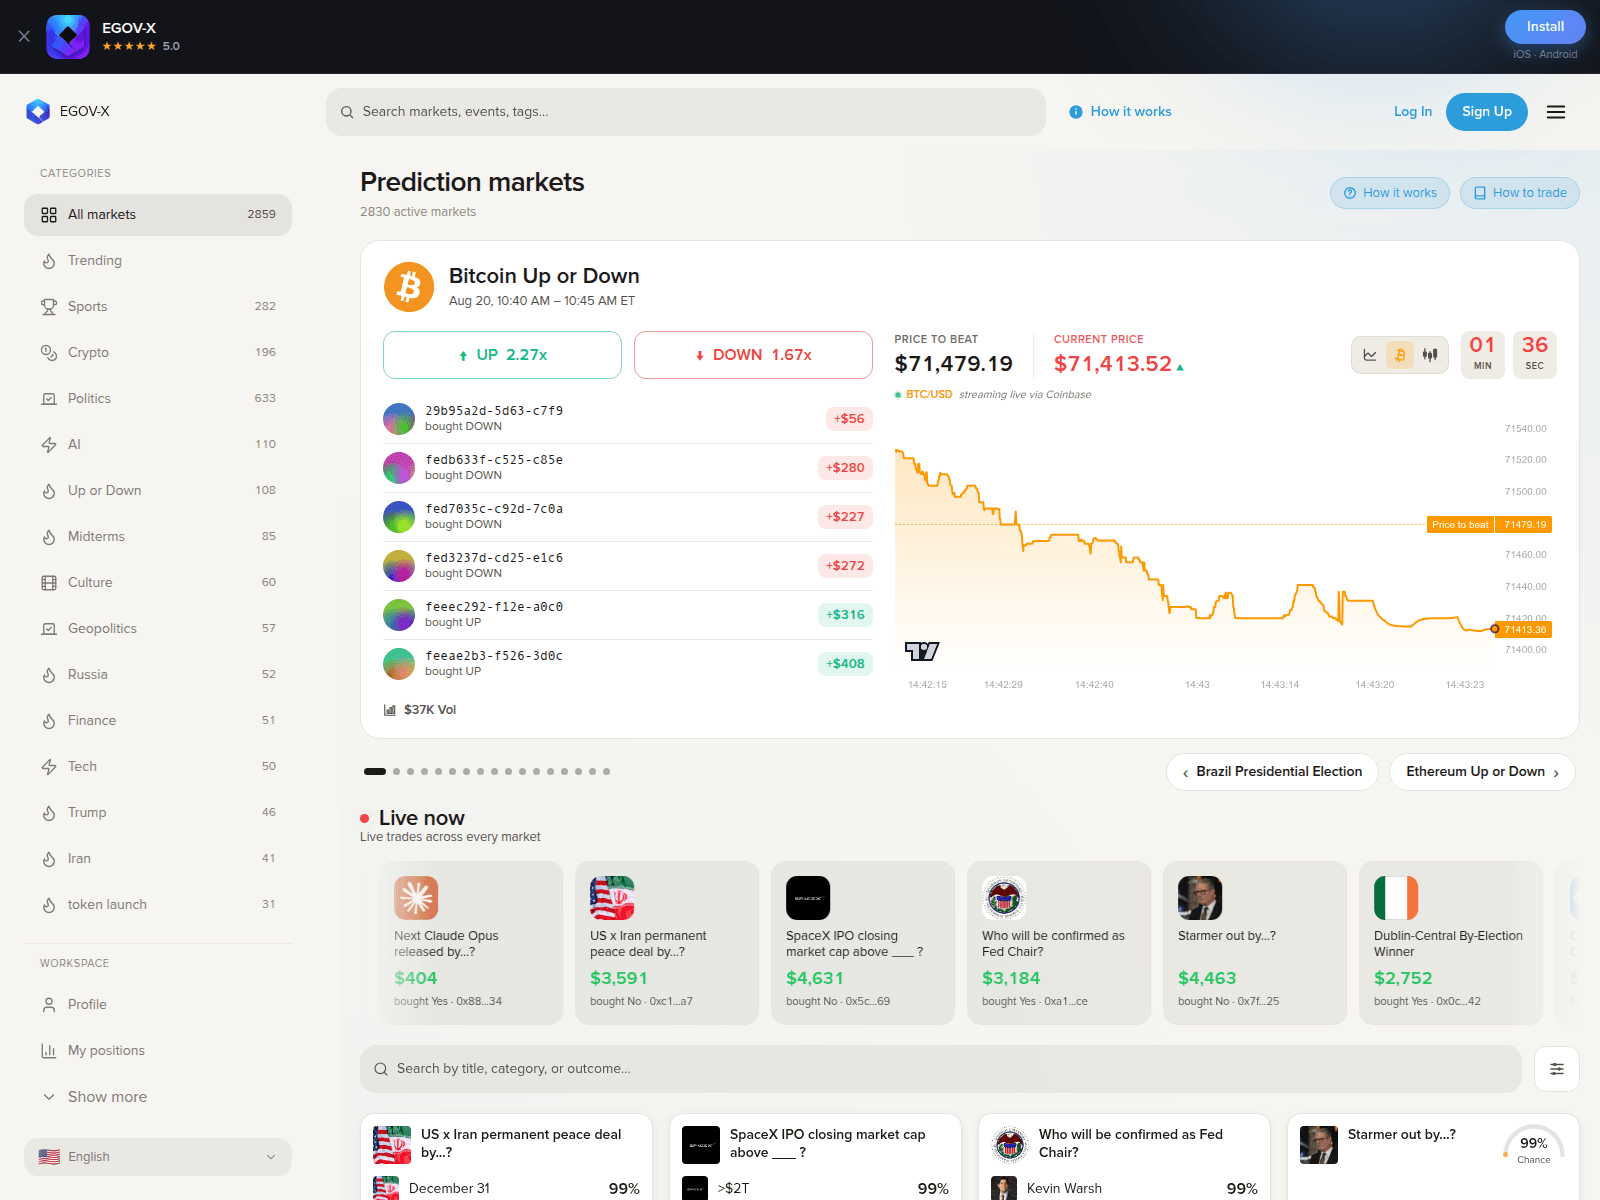The width and height of the screenshot is (1600, 1200).
Task: Expand Show more in sidebar
Action: (x=158, y=1097)
